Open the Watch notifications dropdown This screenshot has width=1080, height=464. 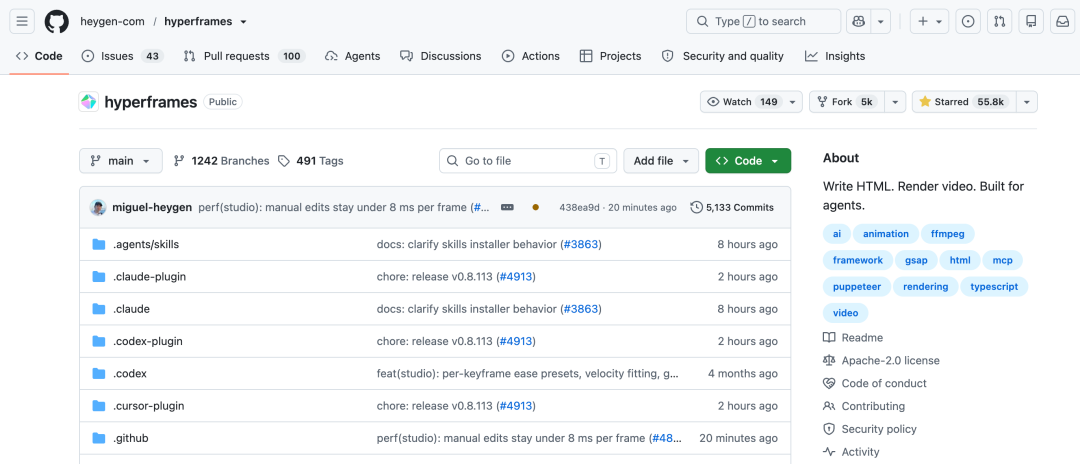[x=751, y=102]
